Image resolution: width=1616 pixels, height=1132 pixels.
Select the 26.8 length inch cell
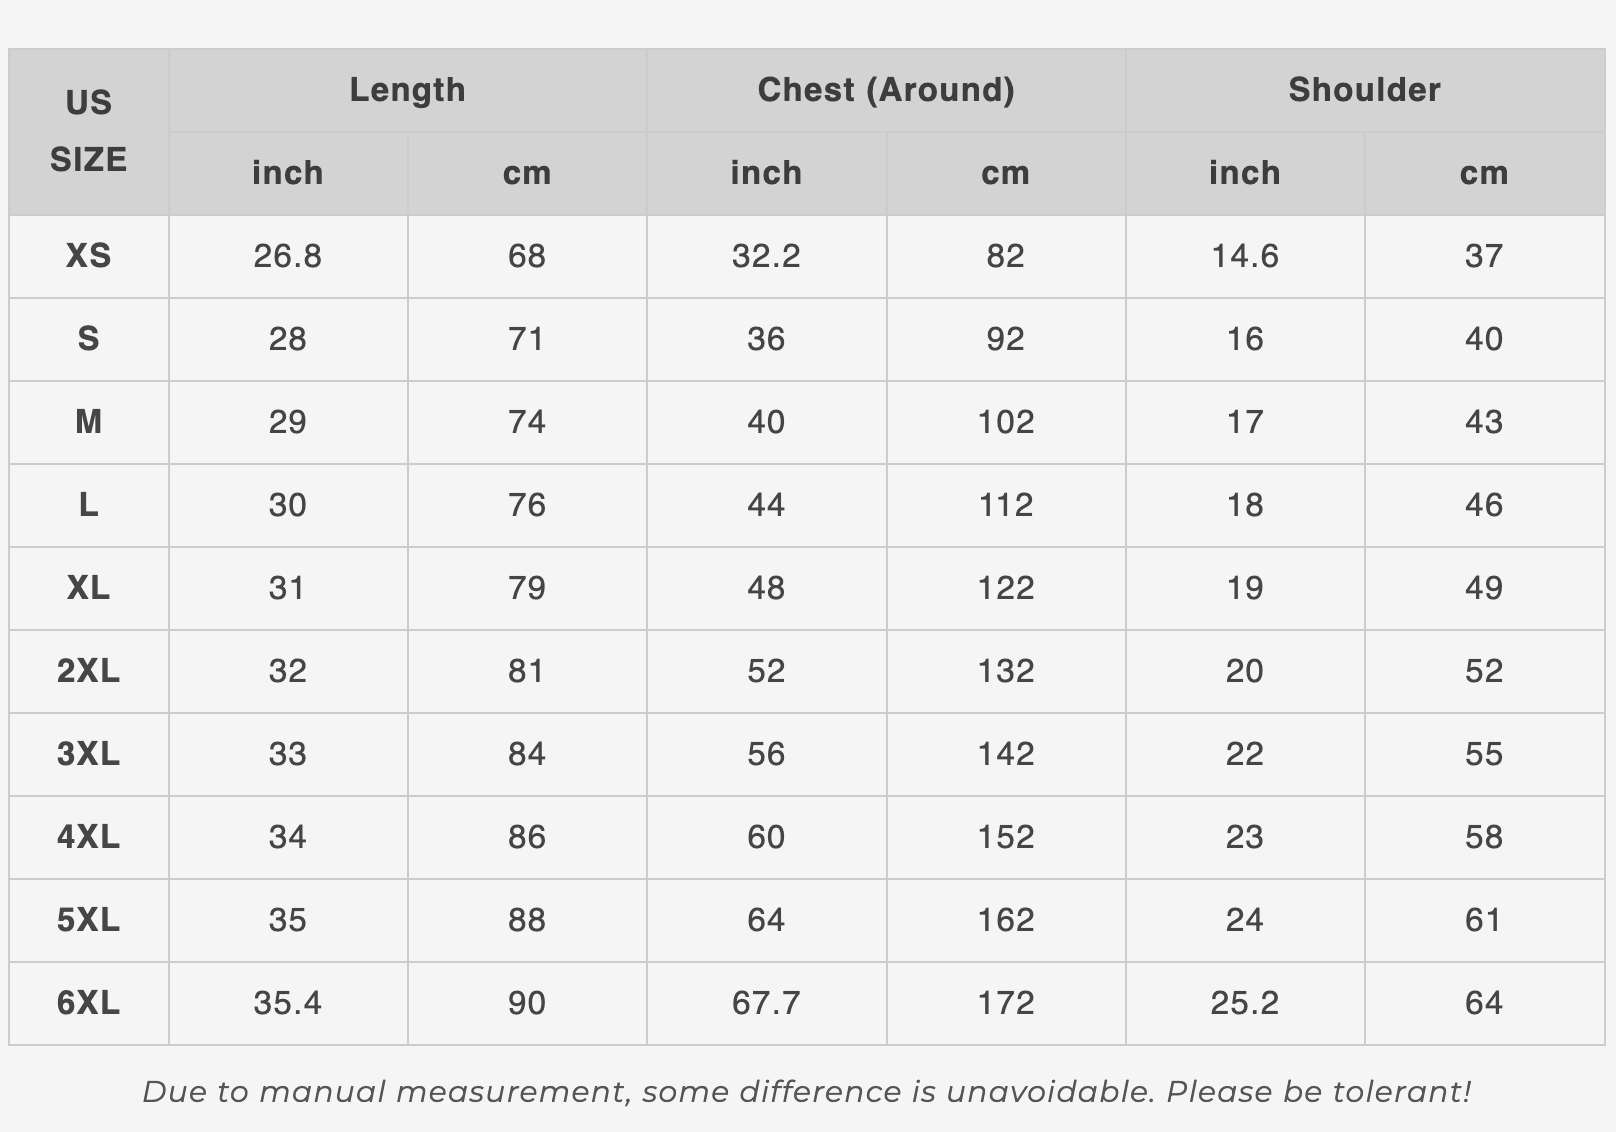point(288,256)
